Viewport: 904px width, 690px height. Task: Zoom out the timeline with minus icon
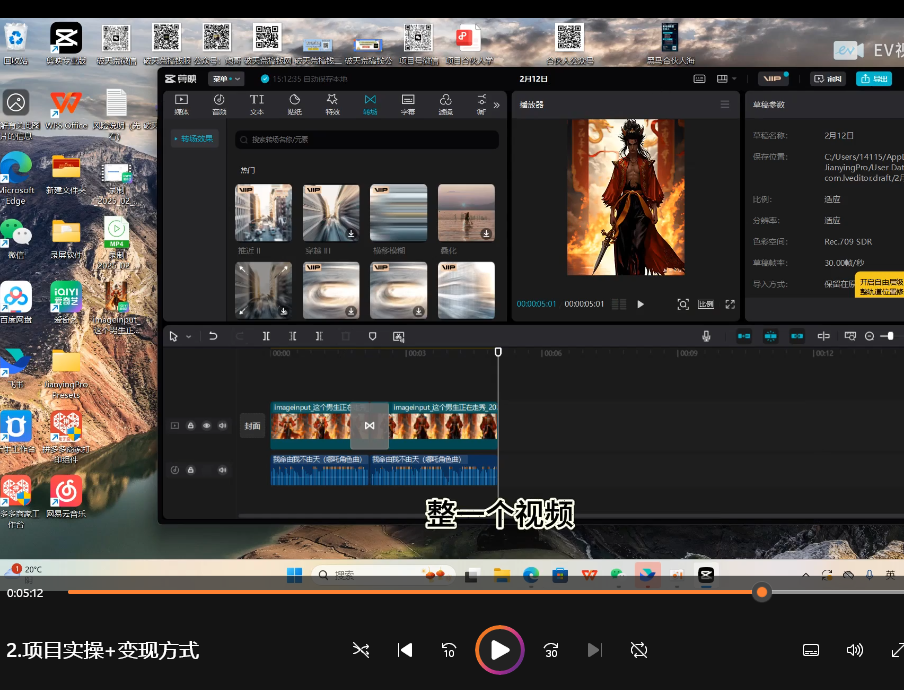[869, 336]
